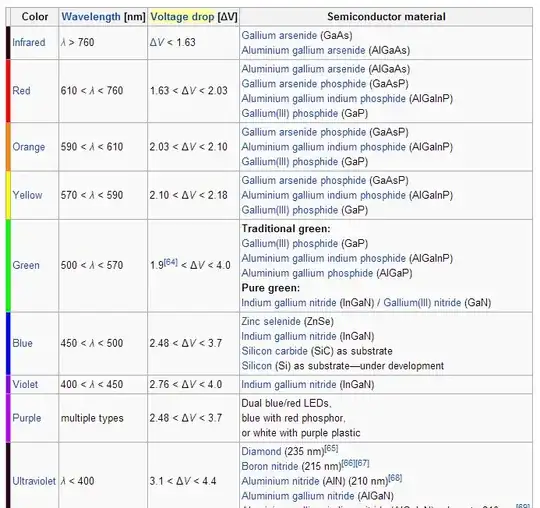540x508 pixels.
Task: Open the Diamond link in Ultraviolet row
Action: click(x=261, y=451)
